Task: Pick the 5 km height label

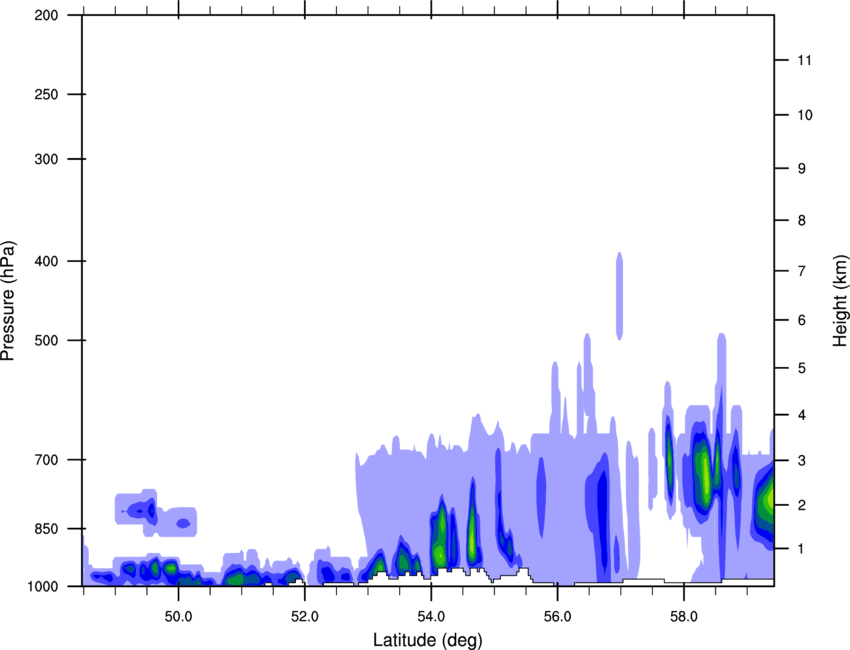Action: tap(801, 368)
